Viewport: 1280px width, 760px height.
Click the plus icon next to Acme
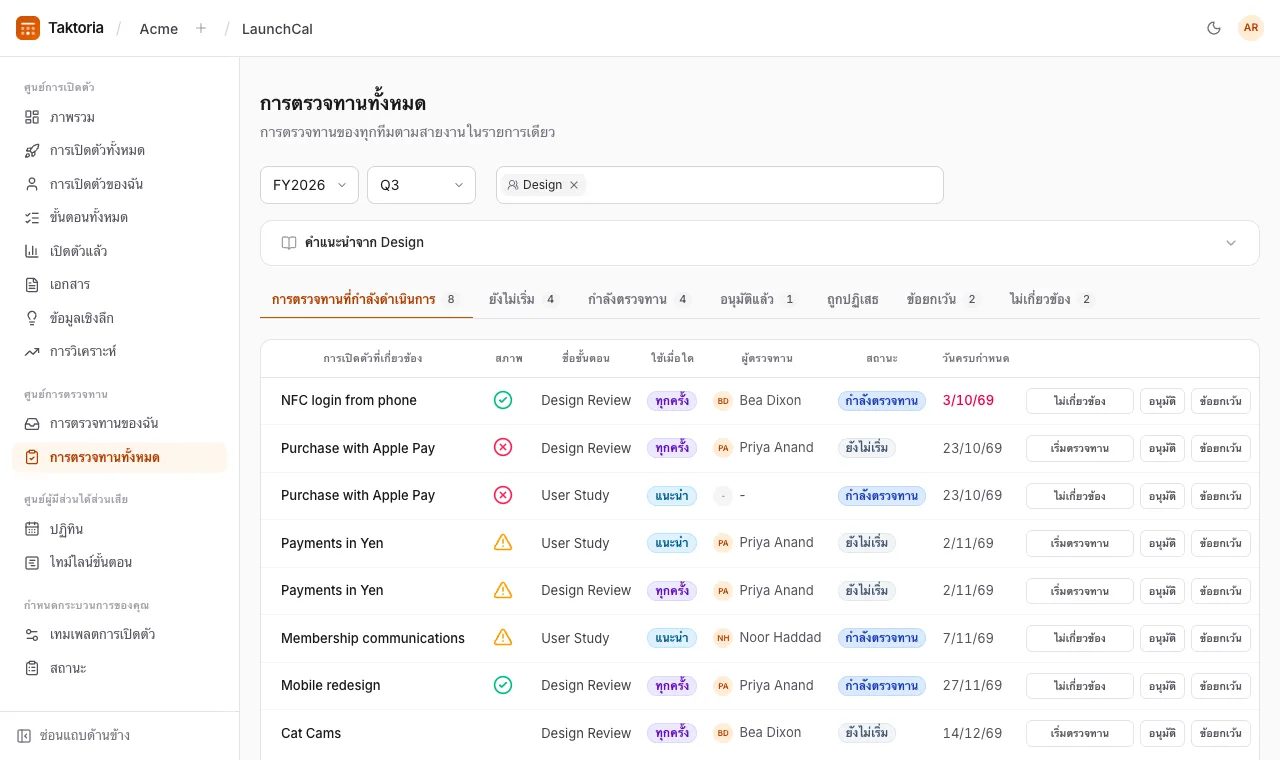pyautogui.click(x=201, y=28)
